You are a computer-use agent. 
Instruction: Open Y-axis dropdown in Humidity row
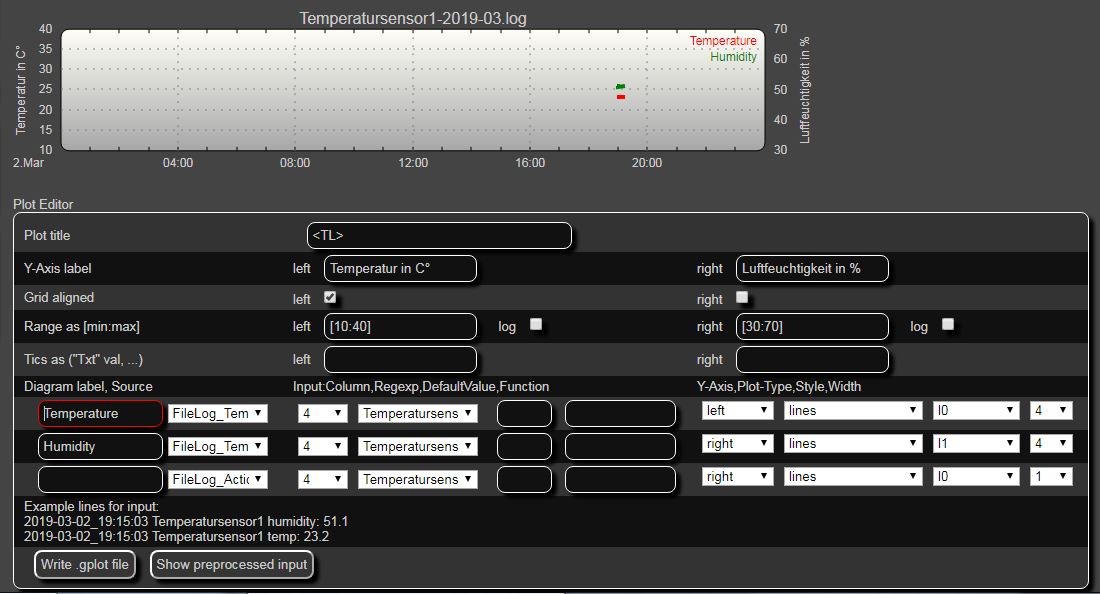tap(737, 444)
